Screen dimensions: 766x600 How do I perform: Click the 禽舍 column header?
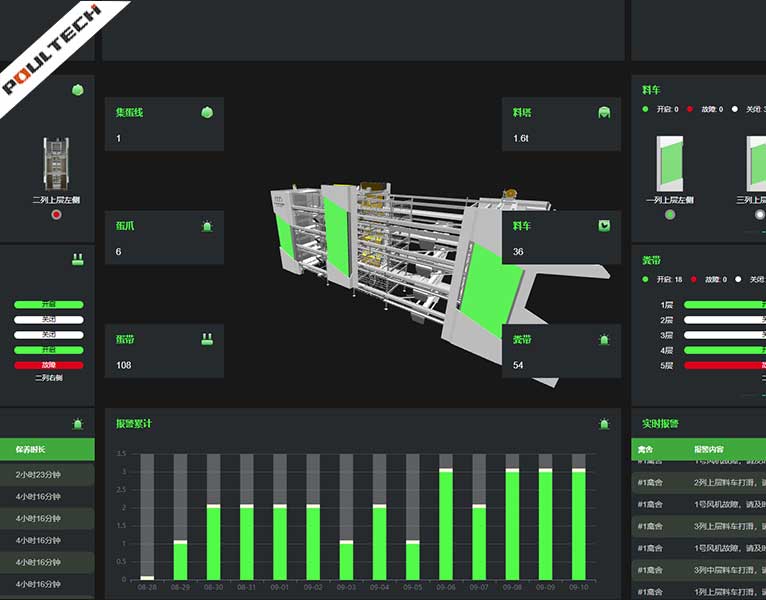click(x=646, y=450)
